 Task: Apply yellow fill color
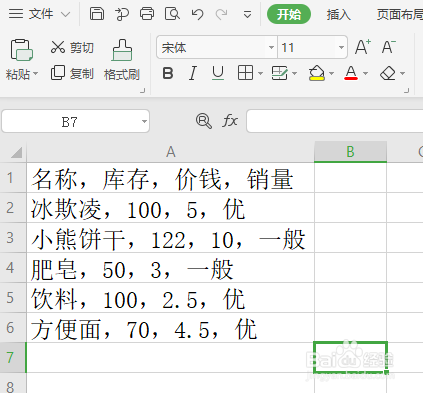tap(316, 73)
